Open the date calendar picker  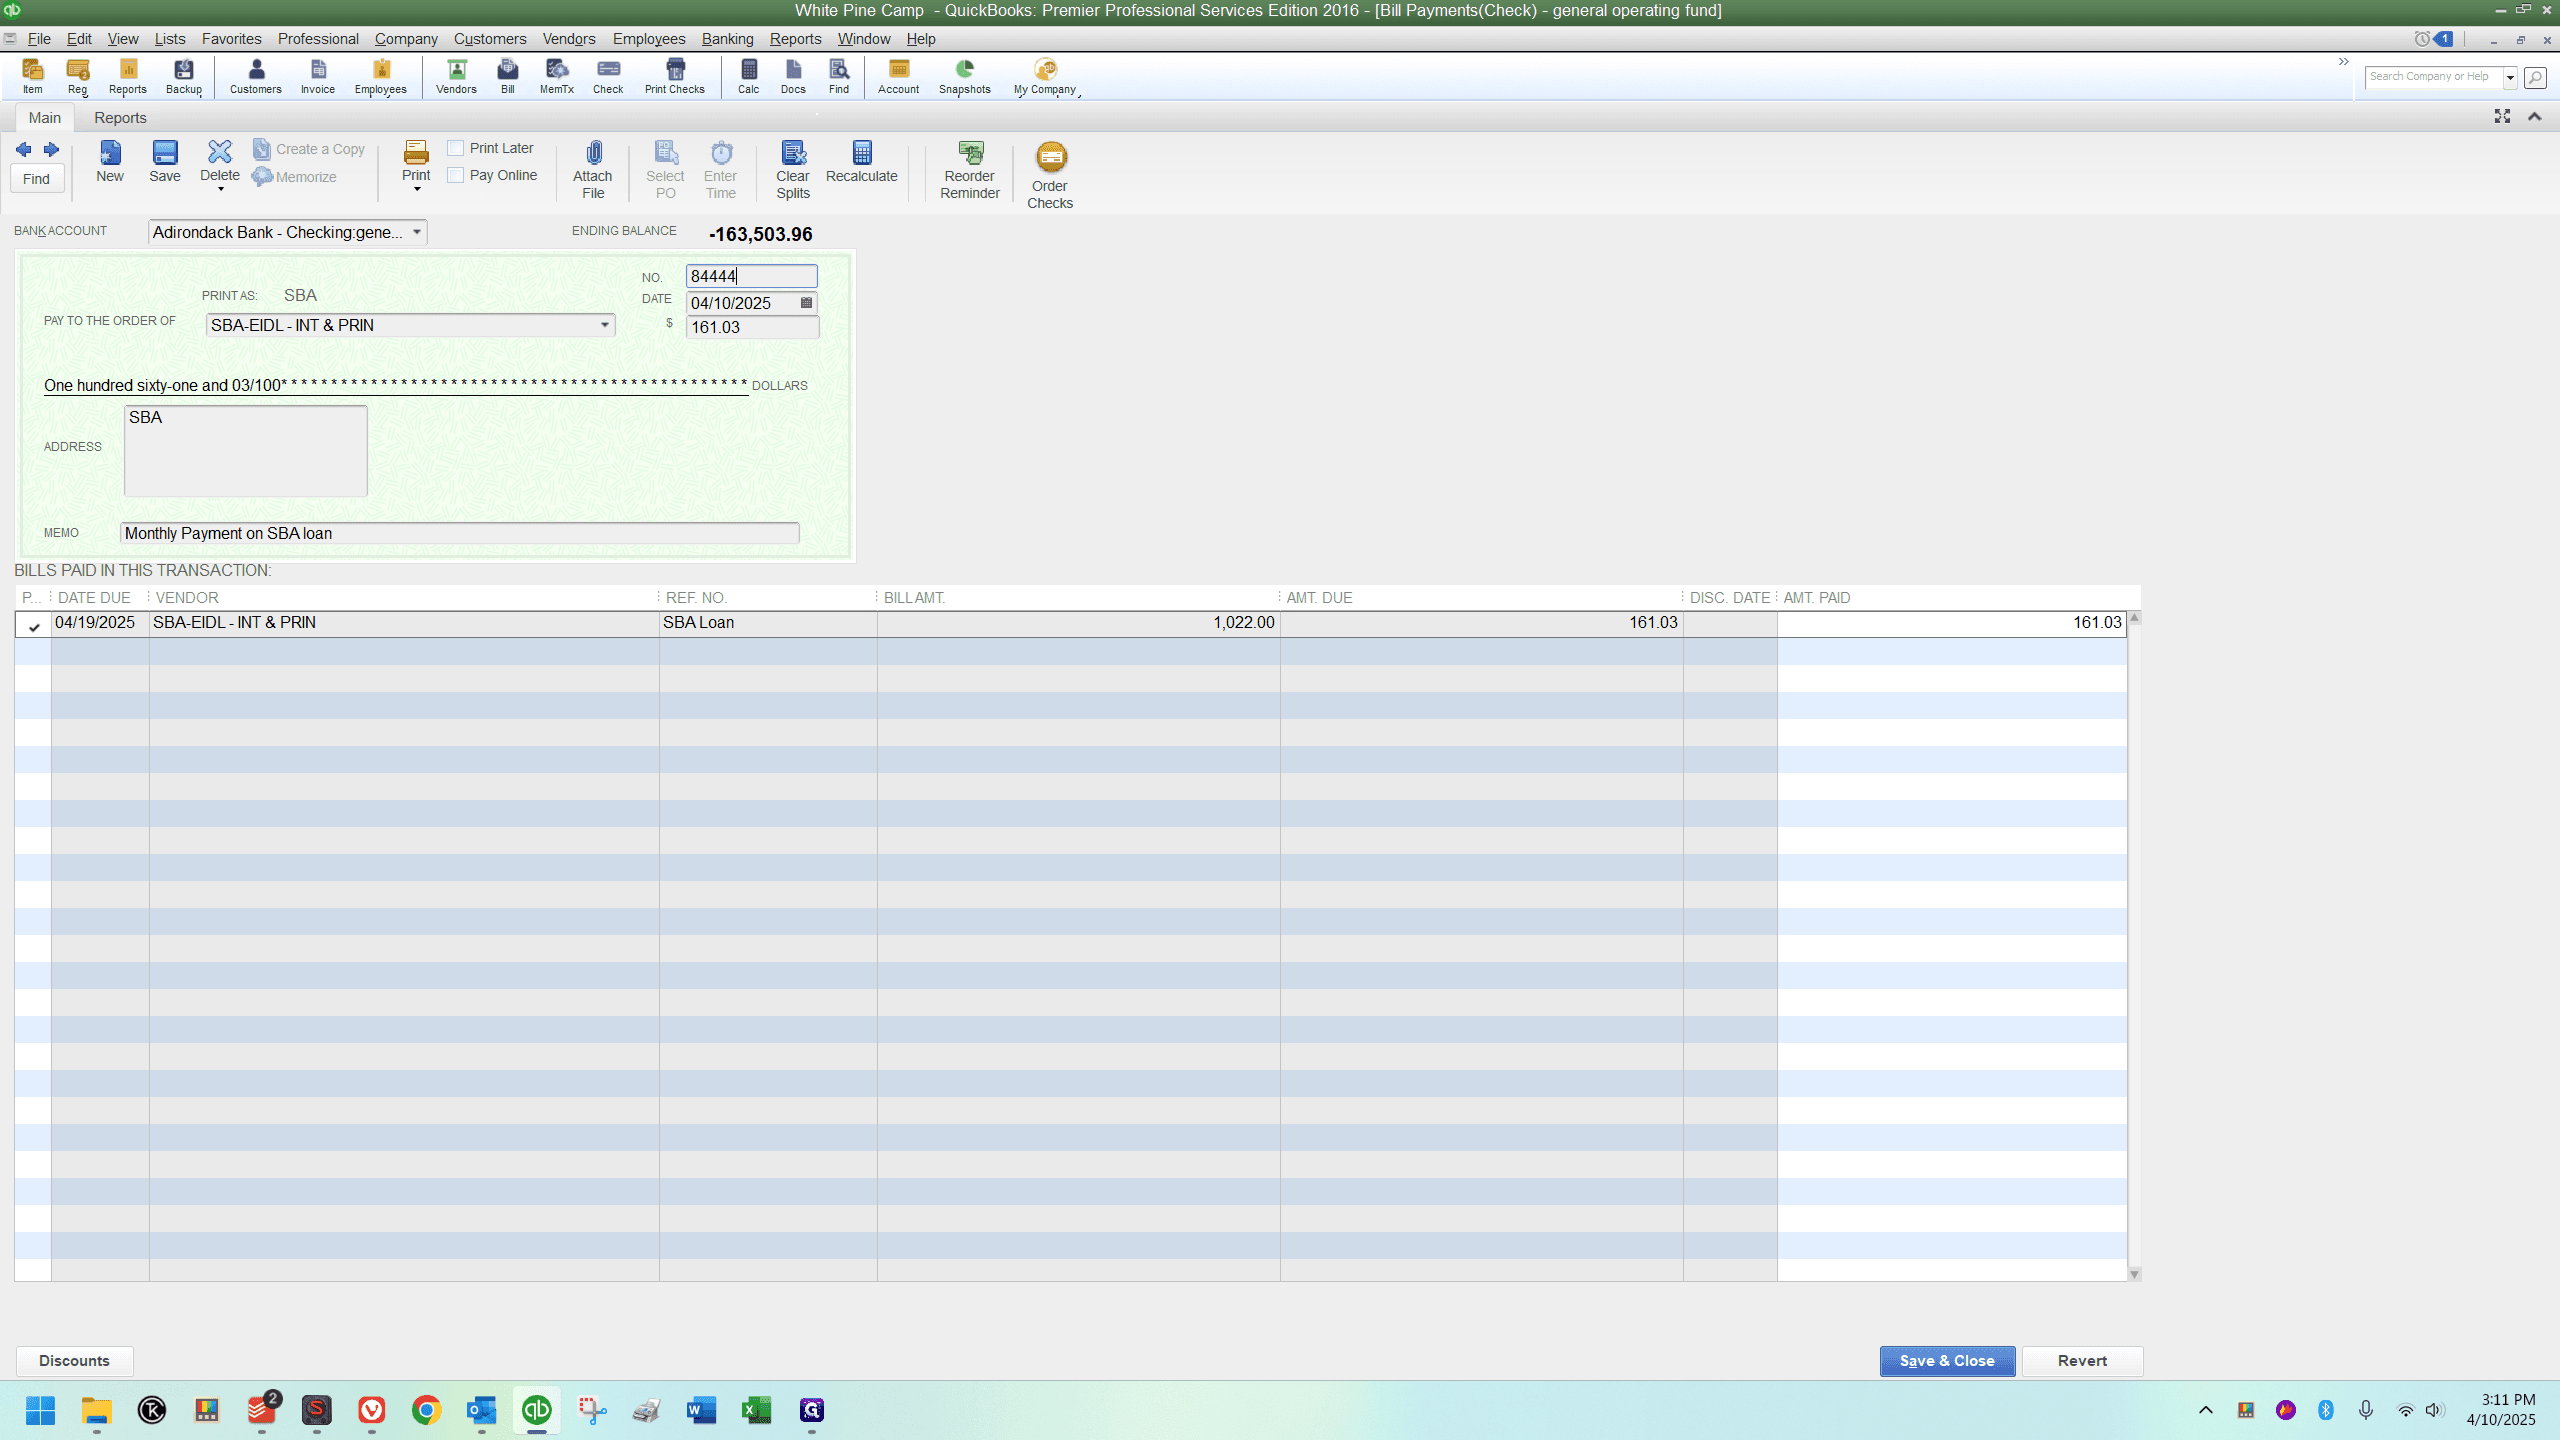[x=806, y=303]
